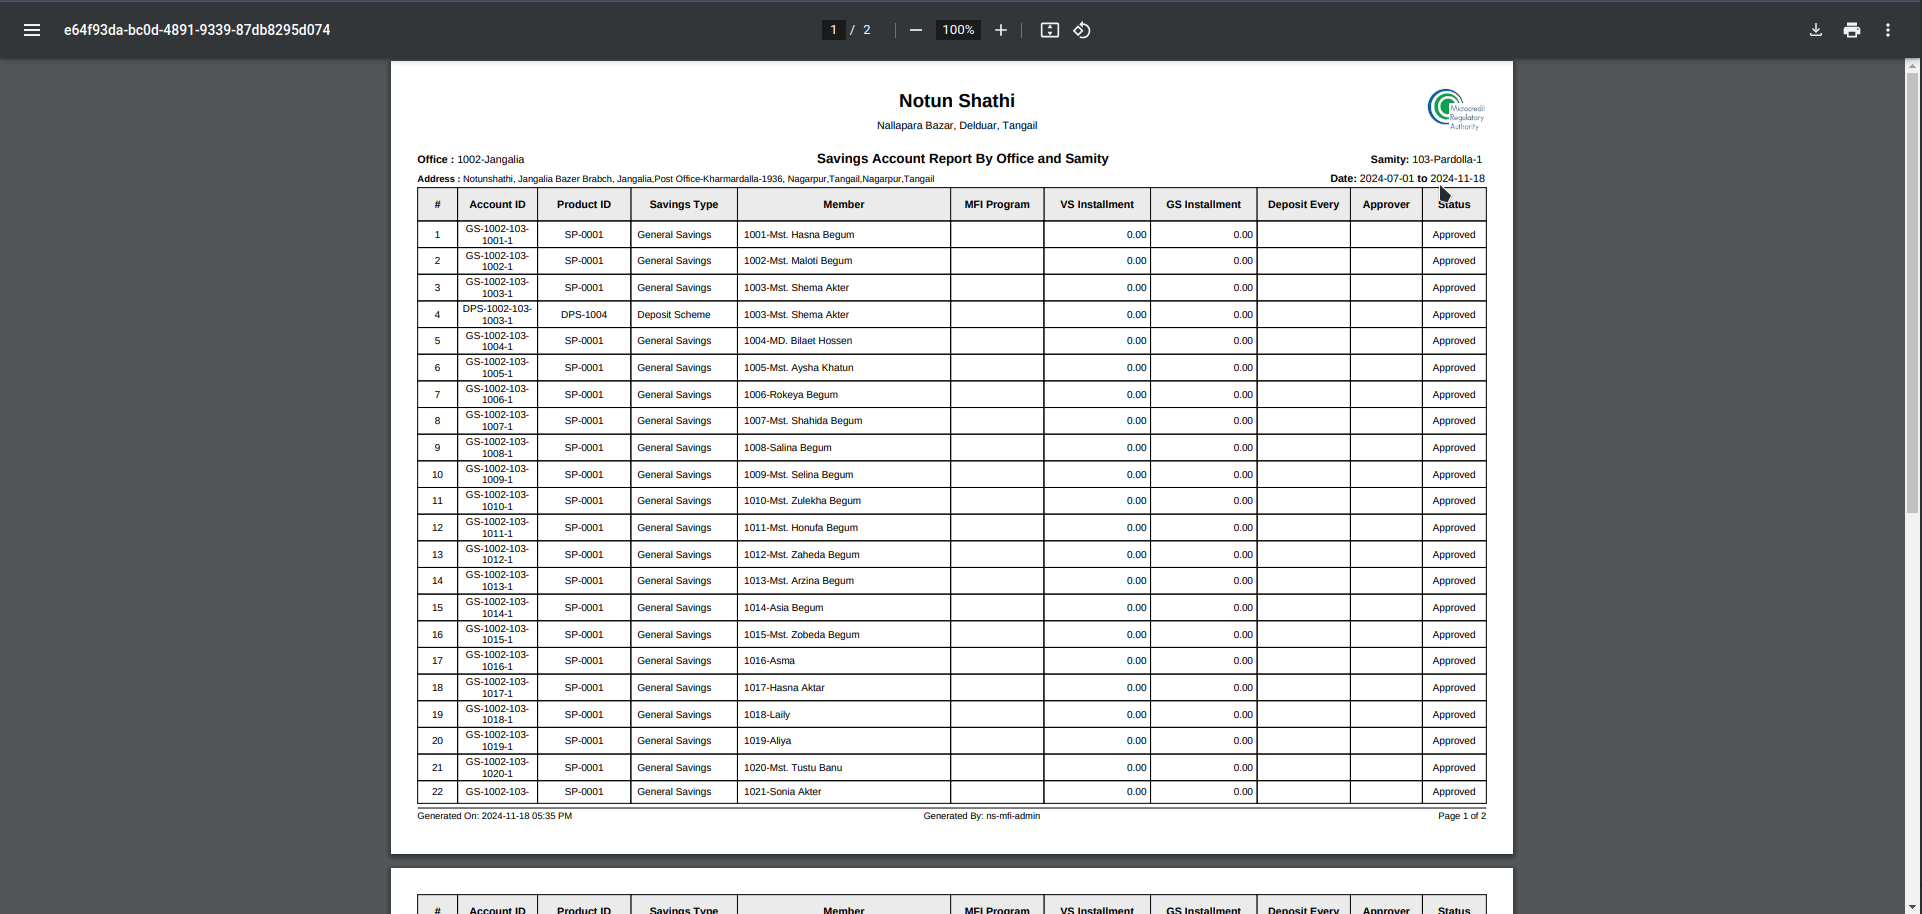This screenshot has width=1922, height=914.
Task: Click member 1001-Mst. Hasna Begum
Action: pos(799,235)
